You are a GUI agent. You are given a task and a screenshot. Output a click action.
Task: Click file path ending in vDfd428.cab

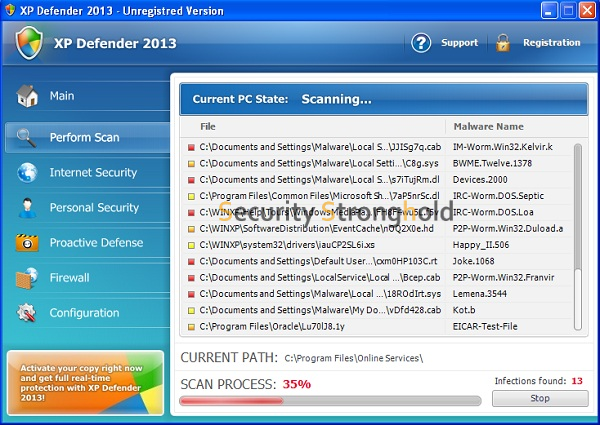point(320,310)
